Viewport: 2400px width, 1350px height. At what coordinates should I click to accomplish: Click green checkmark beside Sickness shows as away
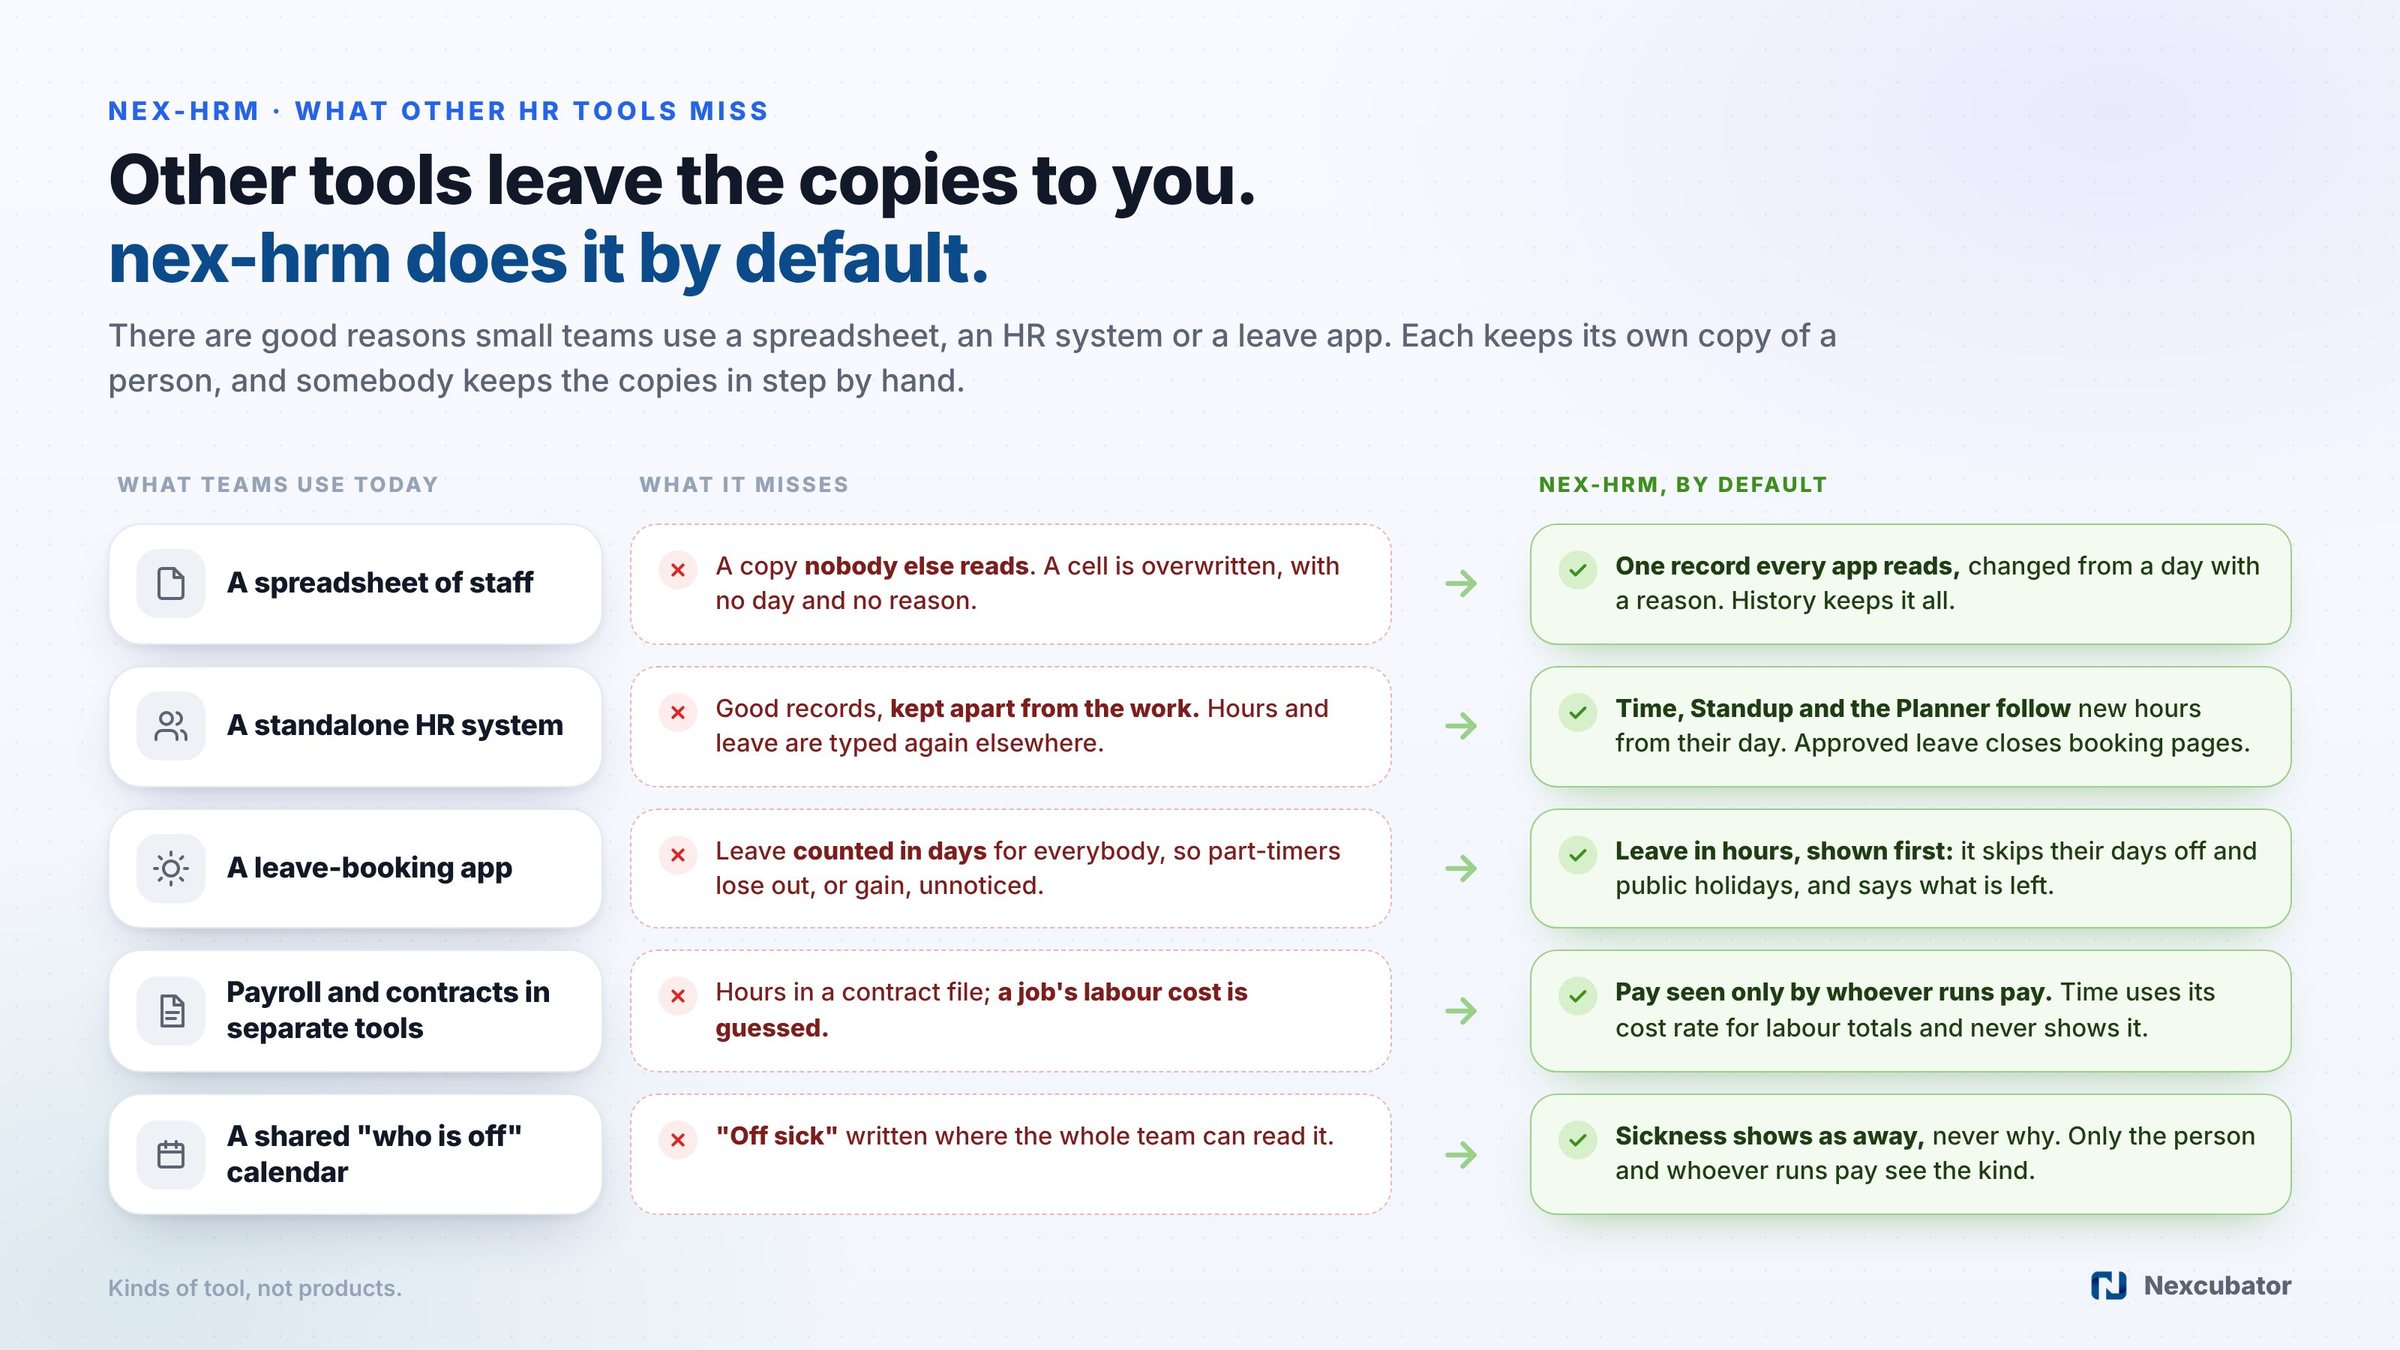pos(1578,1140)
